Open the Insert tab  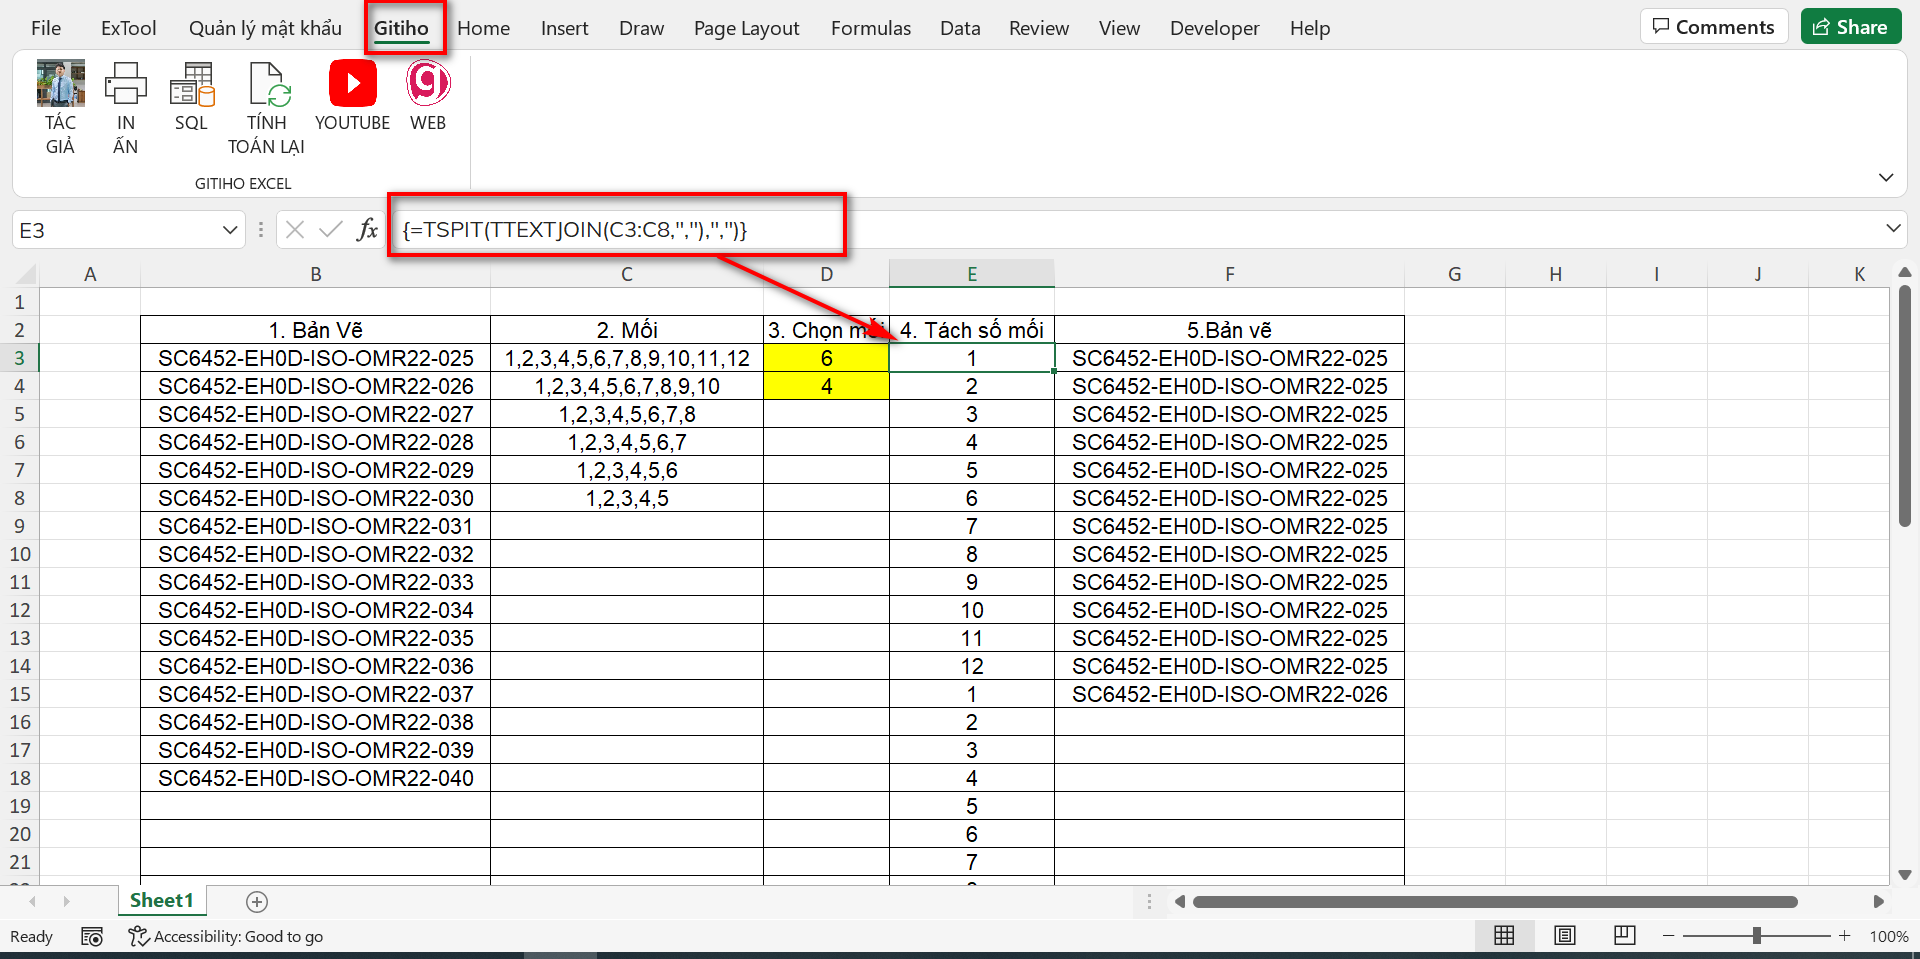pos(565,28)
